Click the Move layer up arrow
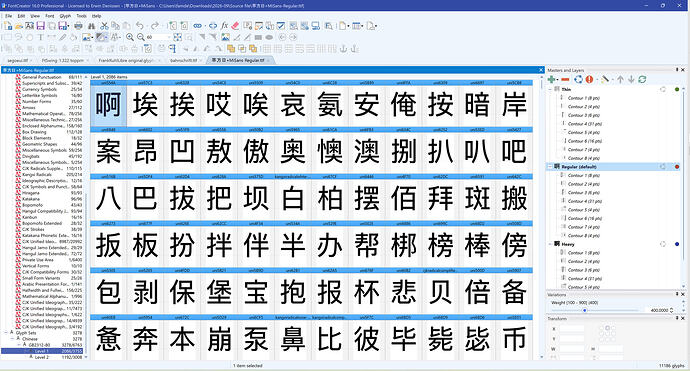This screenshot has width=690, height=371. point(620,79)
